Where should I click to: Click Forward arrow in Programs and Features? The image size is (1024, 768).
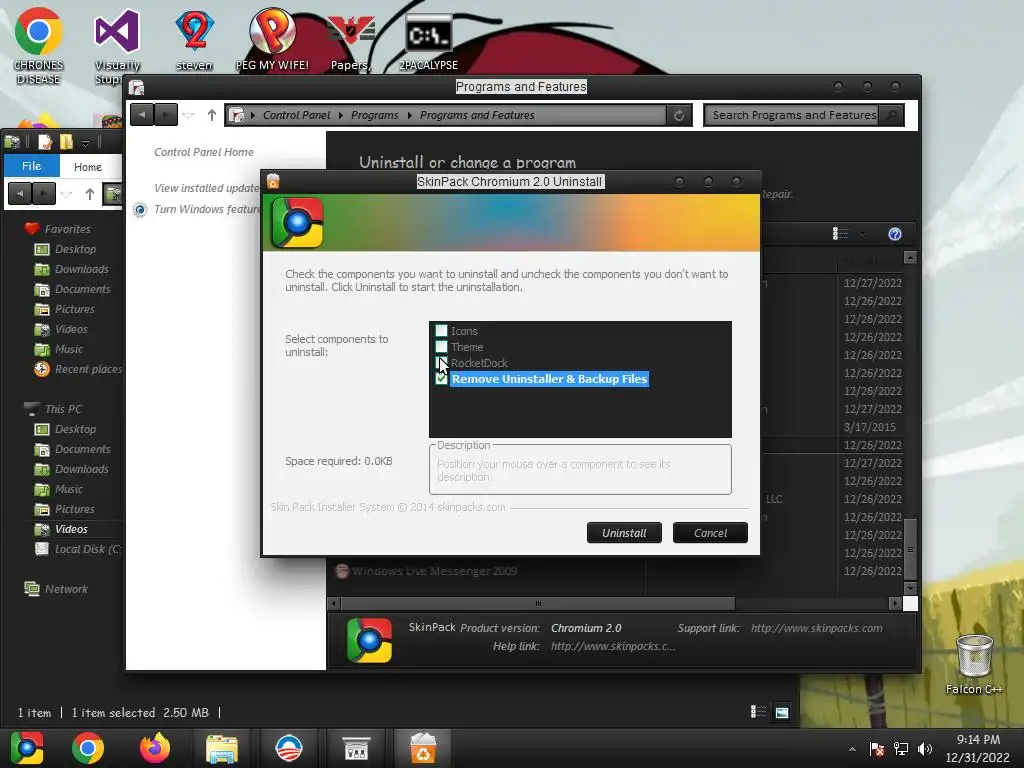(165, 115)
